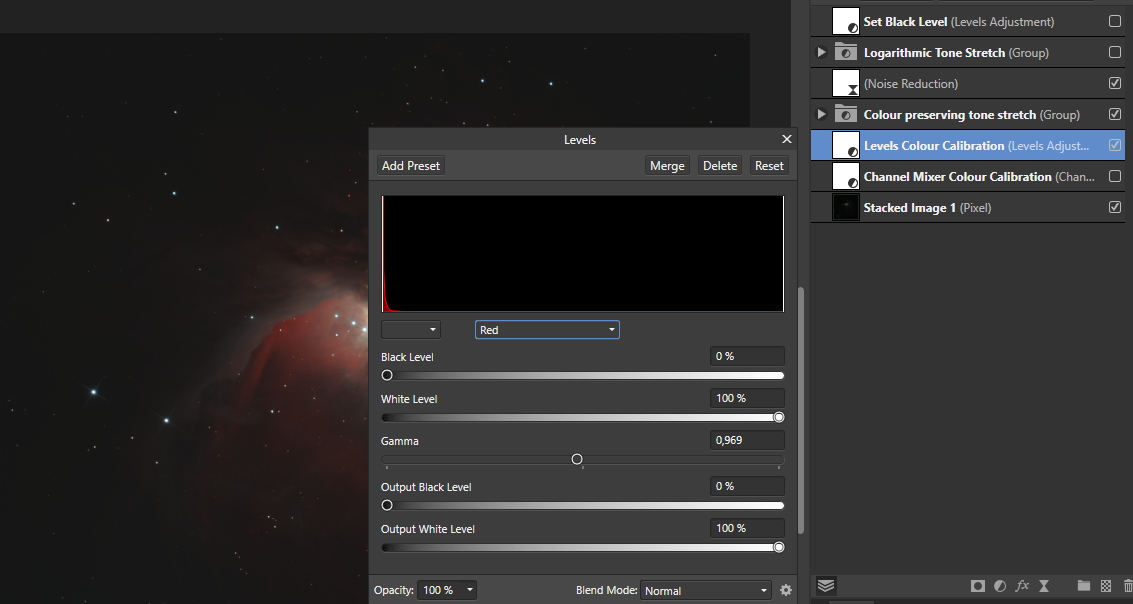
Task: Open the Adjustments half-circle icon in Layers panel
Action: point(1000,586)
